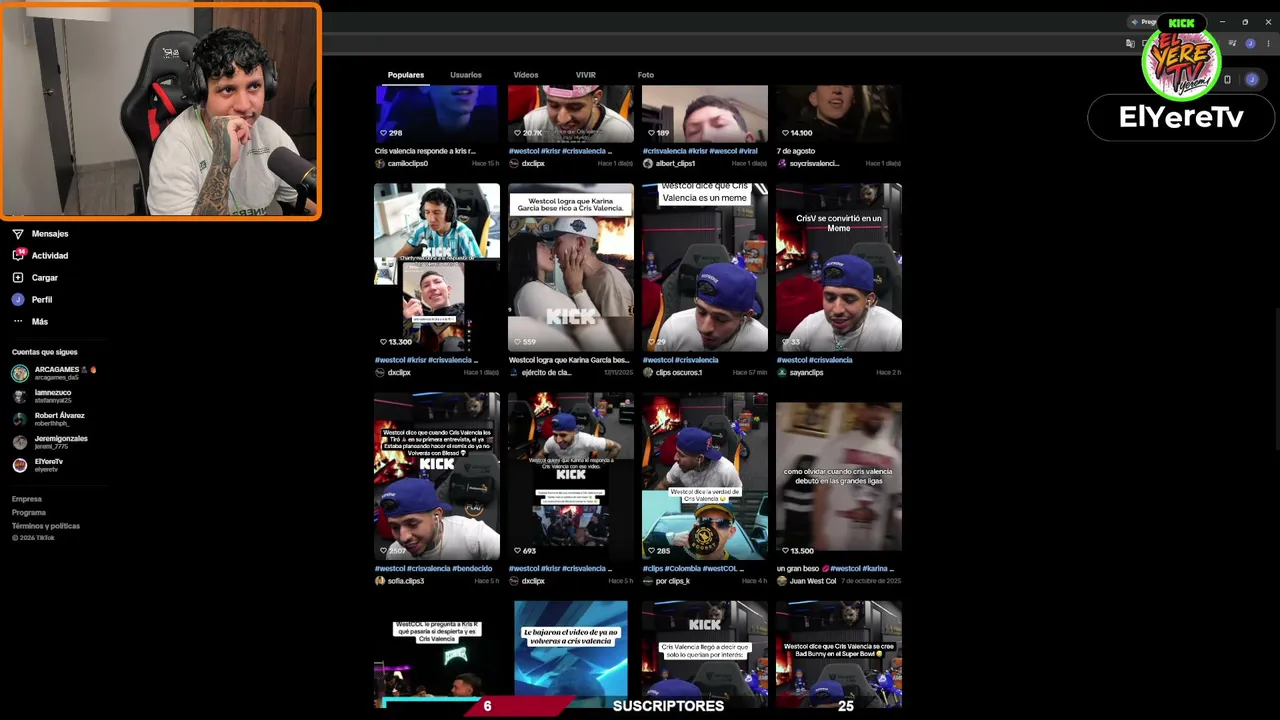Click the "#westcol #crisvalencia #bendecido" hashtags

pyautogui.click(x=433, y=569)
